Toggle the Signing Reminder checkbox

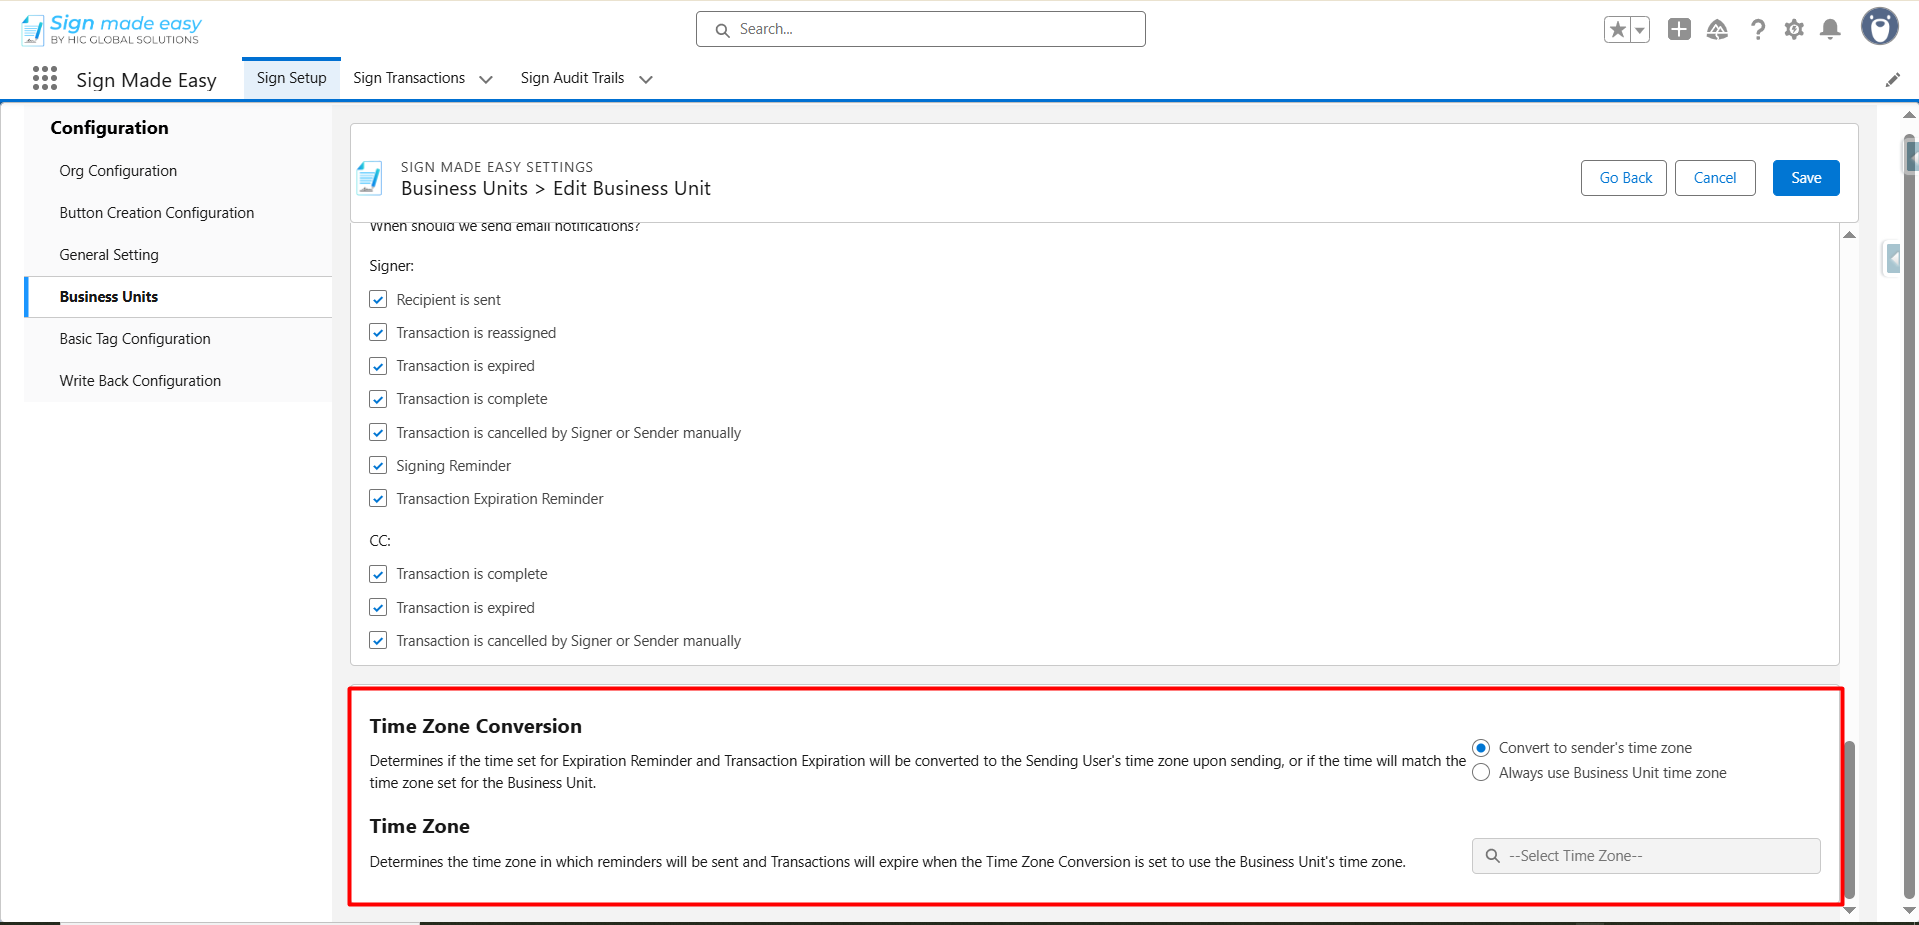tap(378, 466)
